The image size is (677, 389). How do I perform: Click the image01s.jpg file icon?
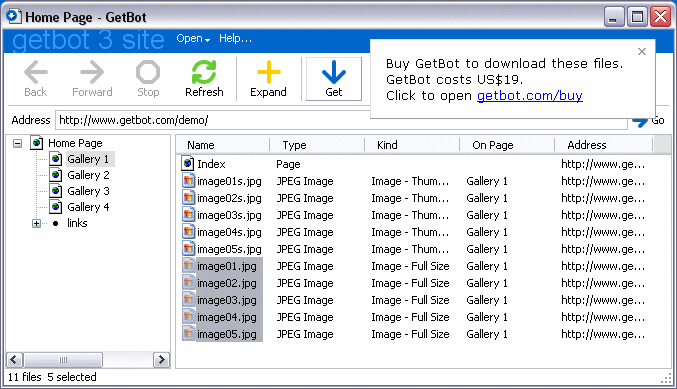(x=188, y=181)
